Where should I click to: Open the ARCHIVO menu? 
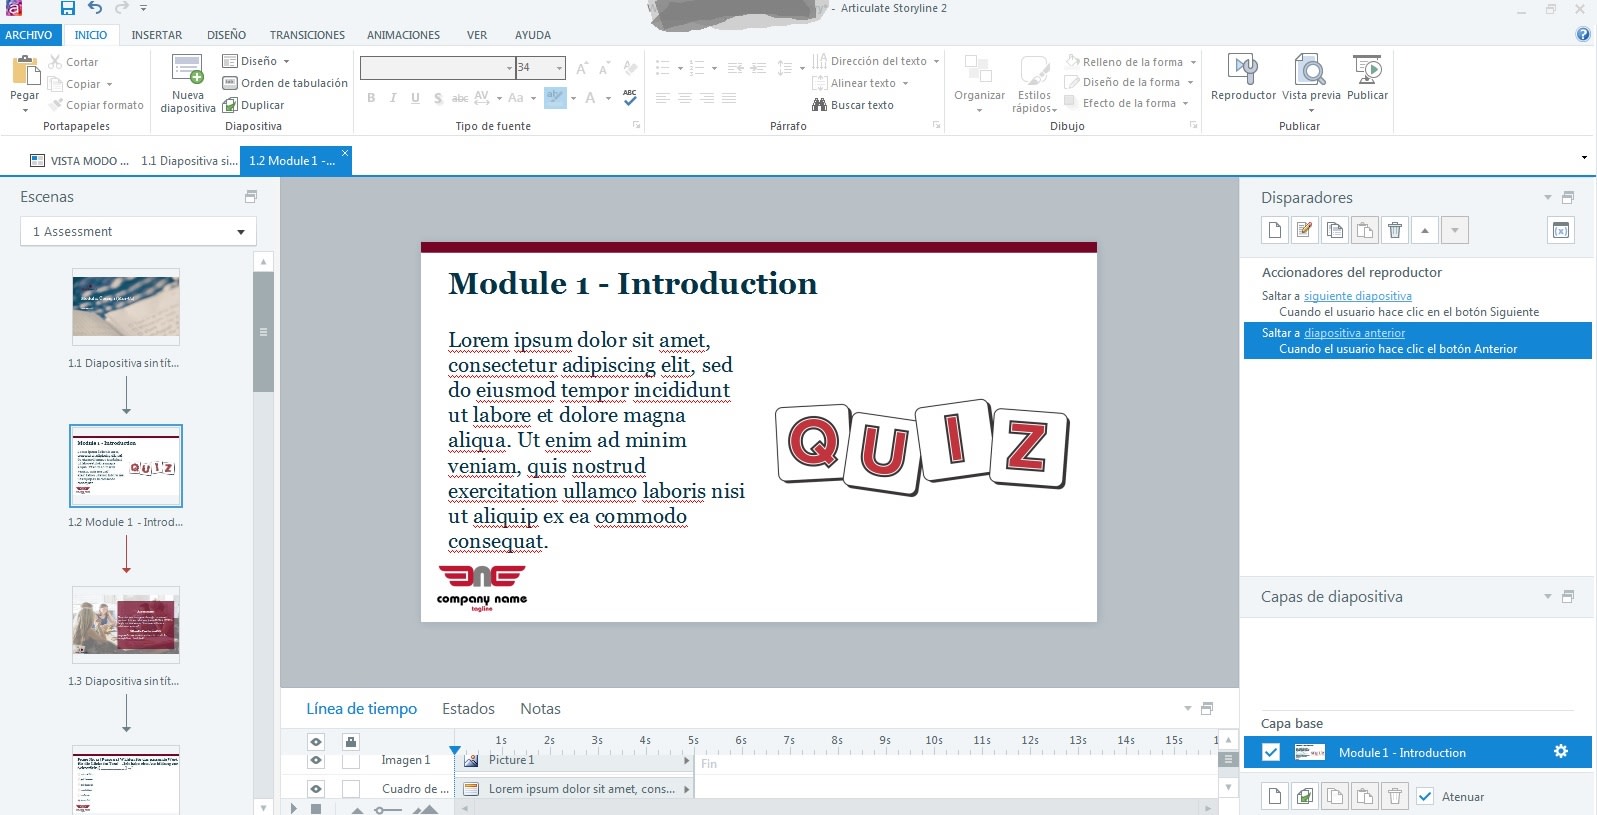[28, 35]
